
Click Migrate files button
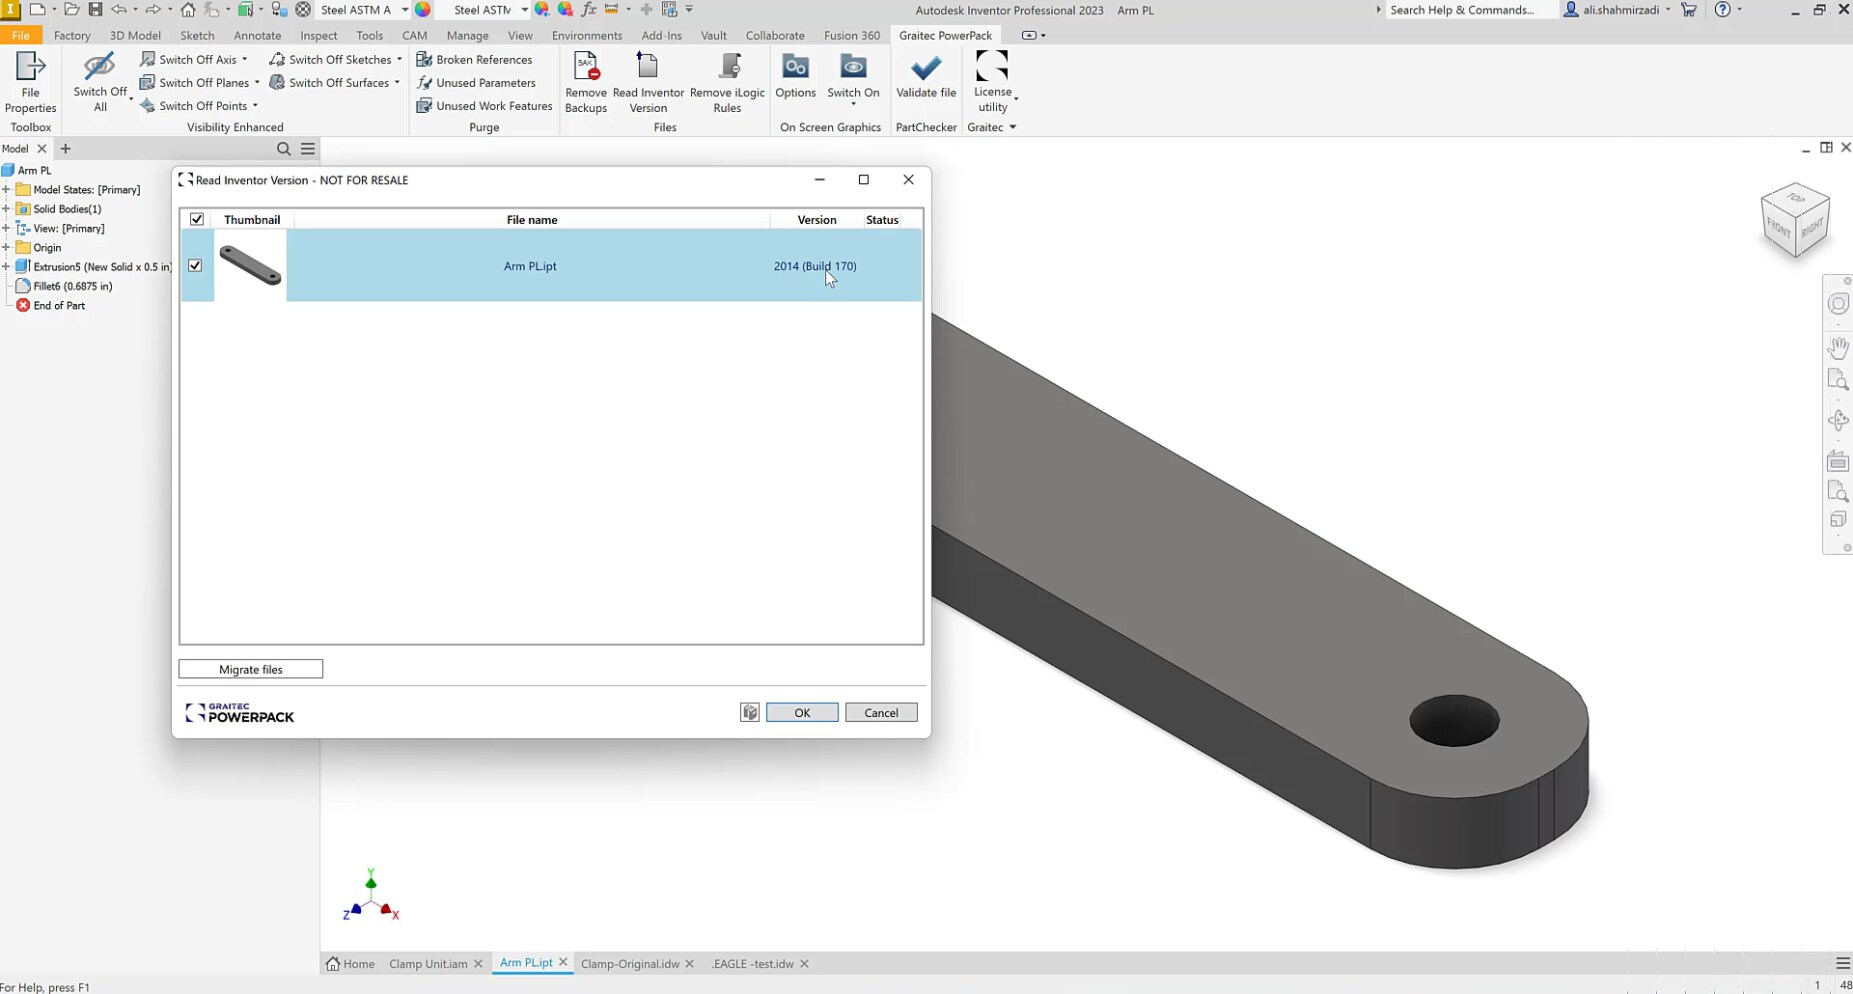251,669
